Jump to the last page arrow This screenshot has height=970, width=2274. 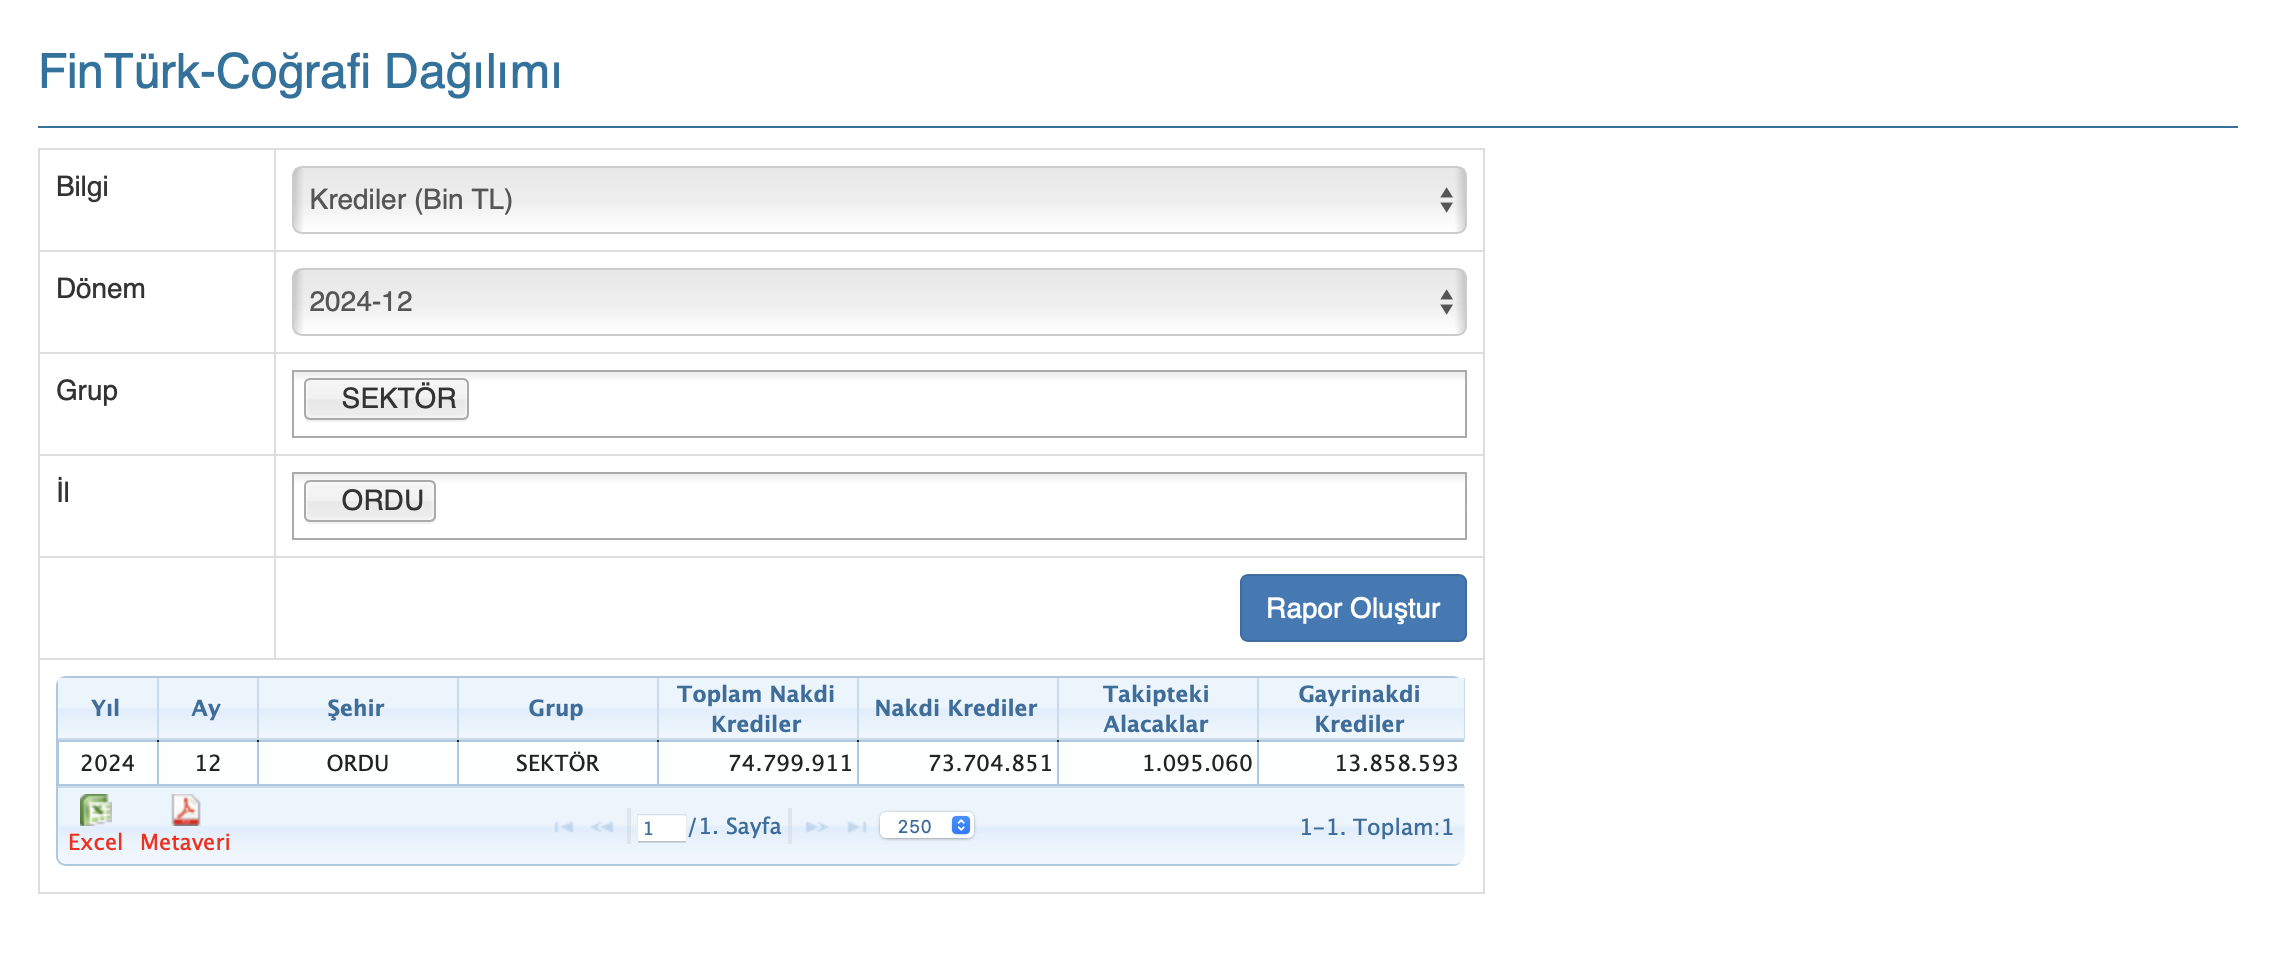857,827
